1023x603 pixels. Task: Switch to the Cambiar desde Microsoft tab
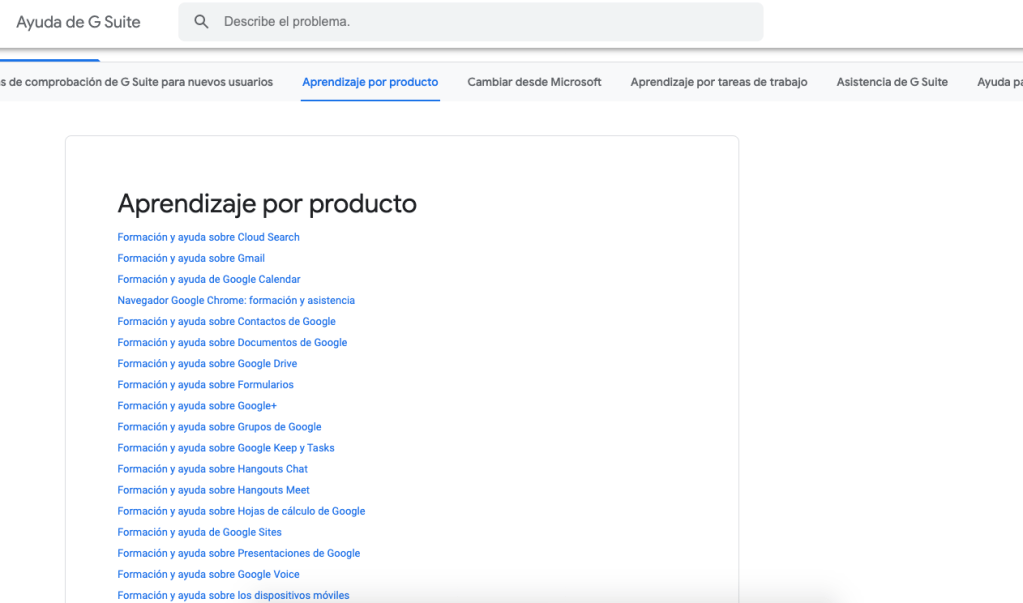534,82
